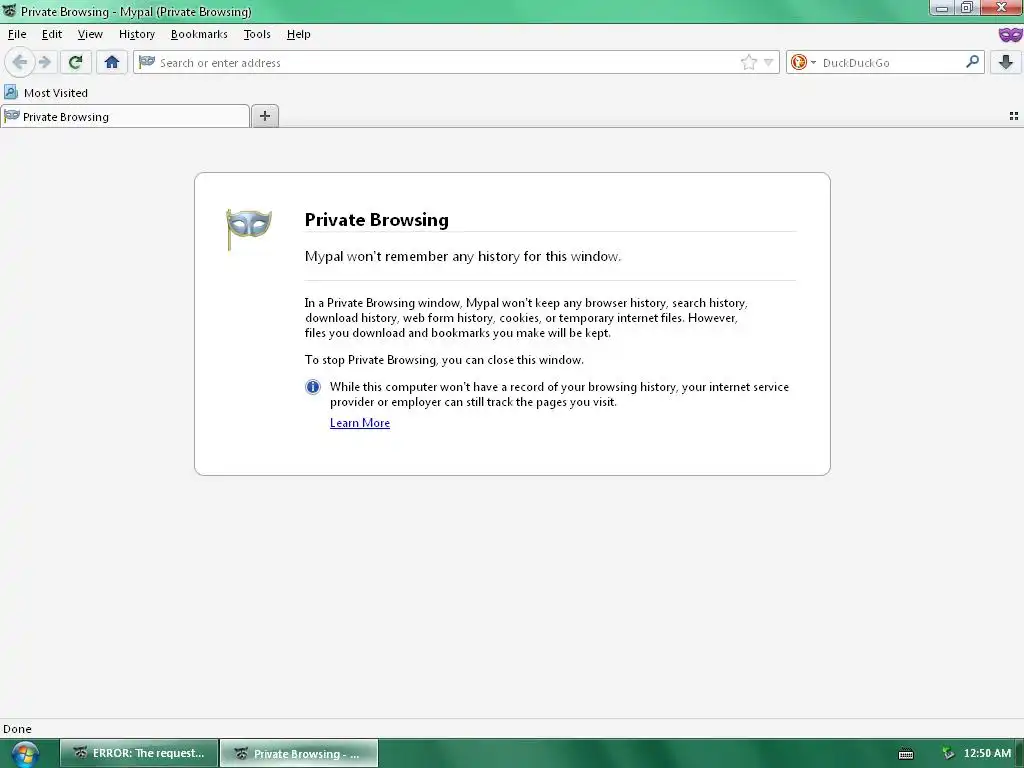Expand the address bar history dropdown arrow
This screenshot has width=1024, height=768.
(x=769, y=63)
